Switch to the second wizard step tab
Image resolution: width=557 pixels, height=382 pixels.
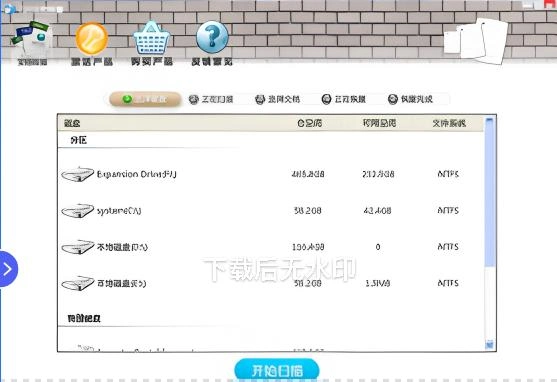[x=211, y=99]
